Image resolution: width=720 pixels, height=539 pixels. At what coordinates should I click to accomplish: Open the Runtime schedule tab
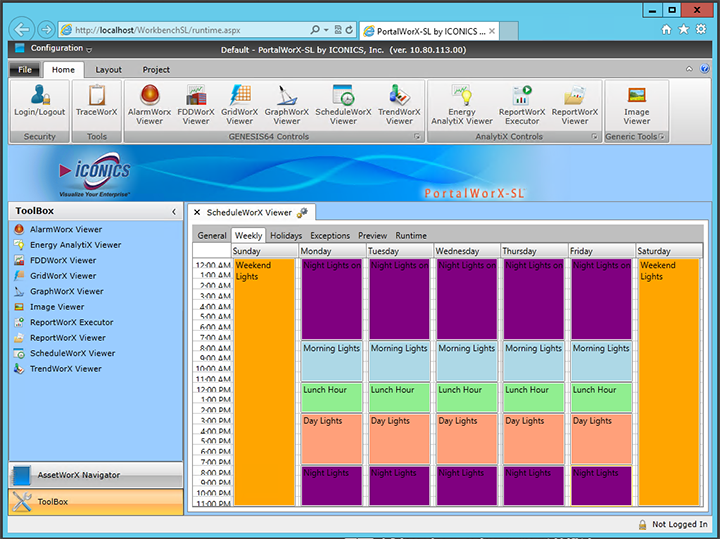411,236
